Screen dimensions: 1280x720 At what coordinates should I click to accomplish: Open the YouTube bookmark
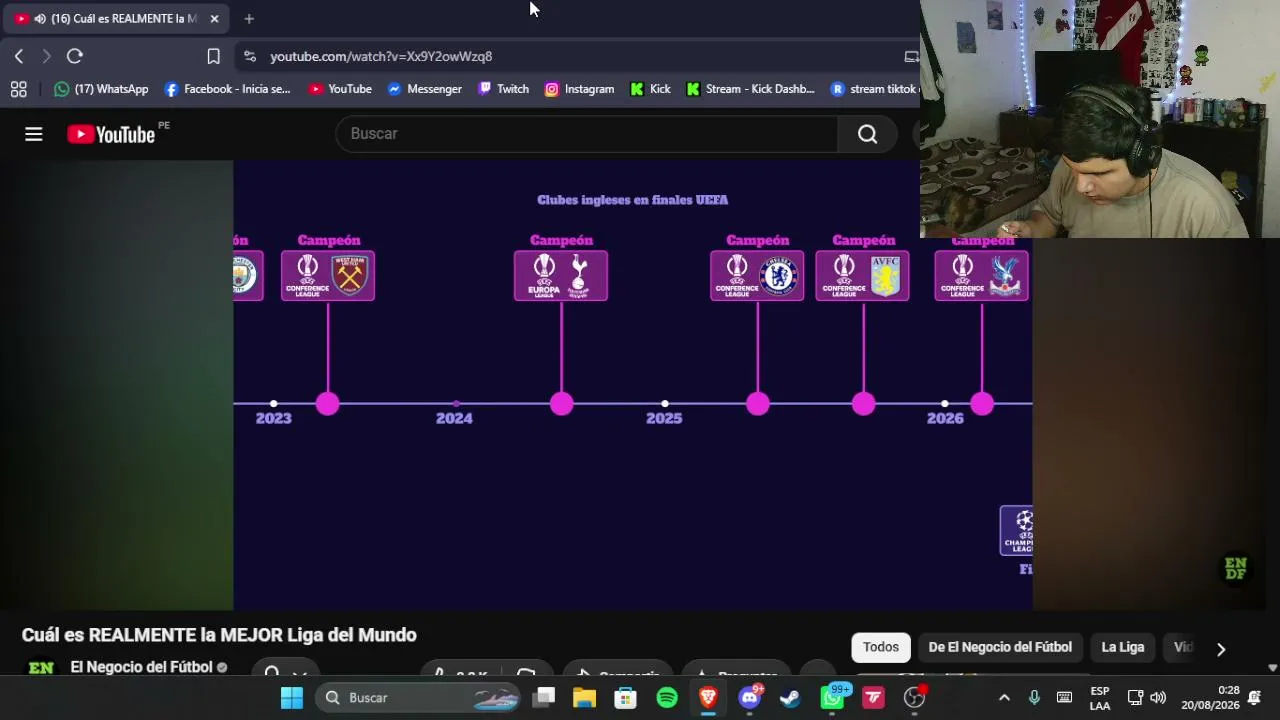click(x=340, y=89)
